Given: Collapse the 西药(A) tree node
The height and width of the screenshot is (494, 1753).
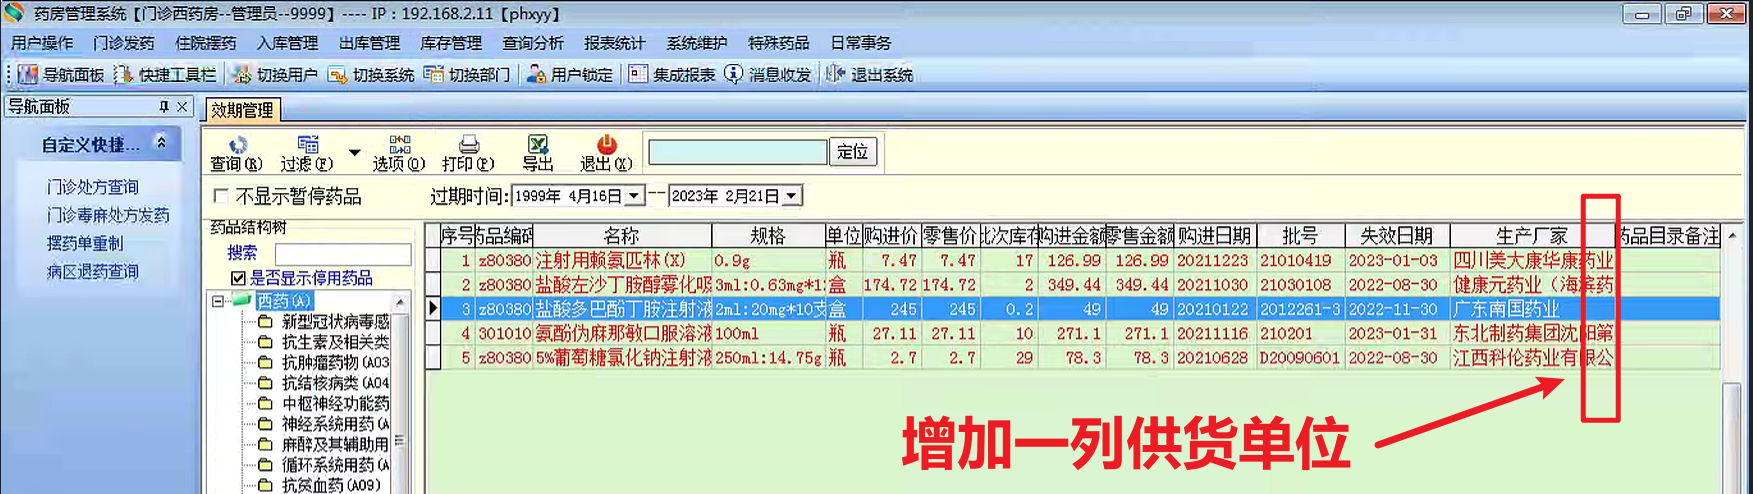Looking at the screenshot, I should [x=218, y=301].
